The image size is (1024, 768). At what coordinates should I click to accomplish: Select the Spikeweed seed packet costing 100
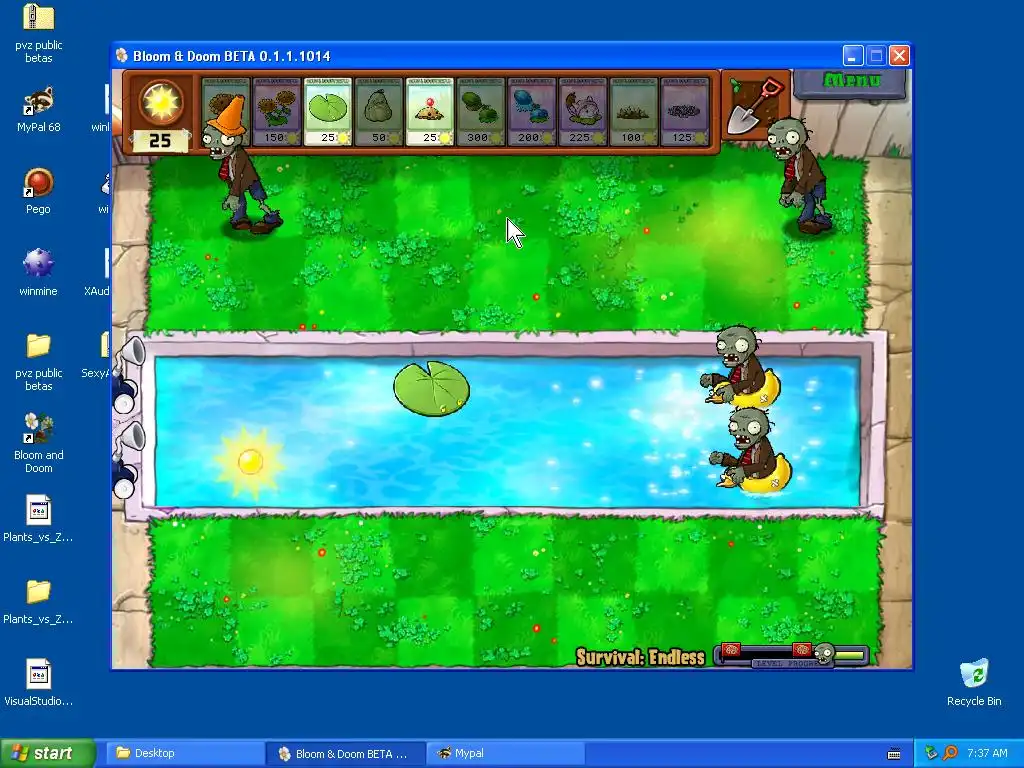633,112
